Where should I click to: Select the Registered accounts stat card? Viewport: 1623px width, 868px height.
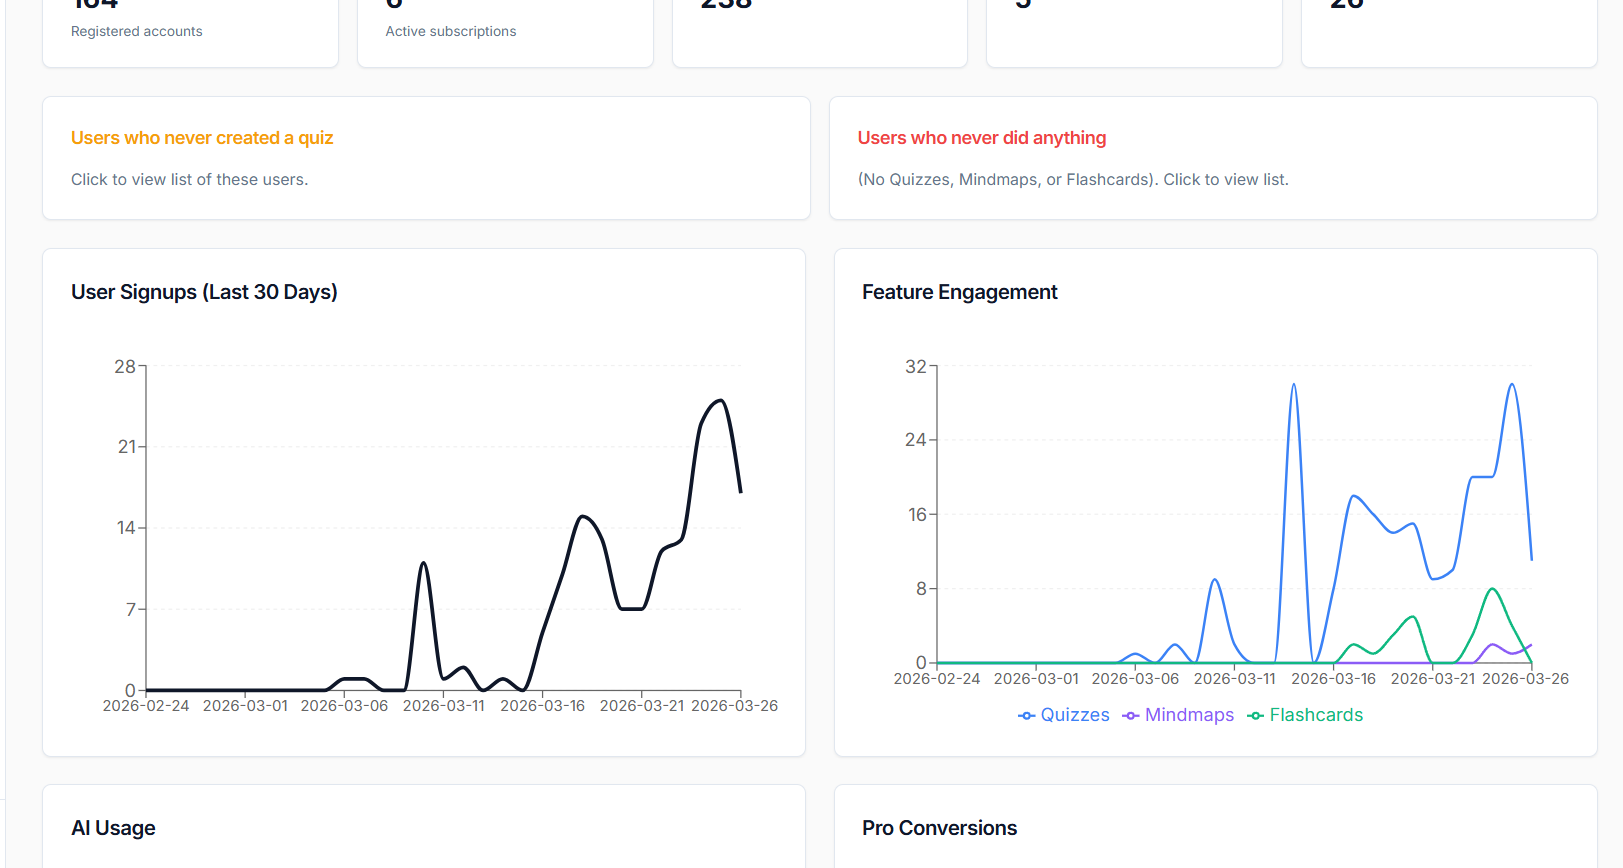(x=190, y=32)
